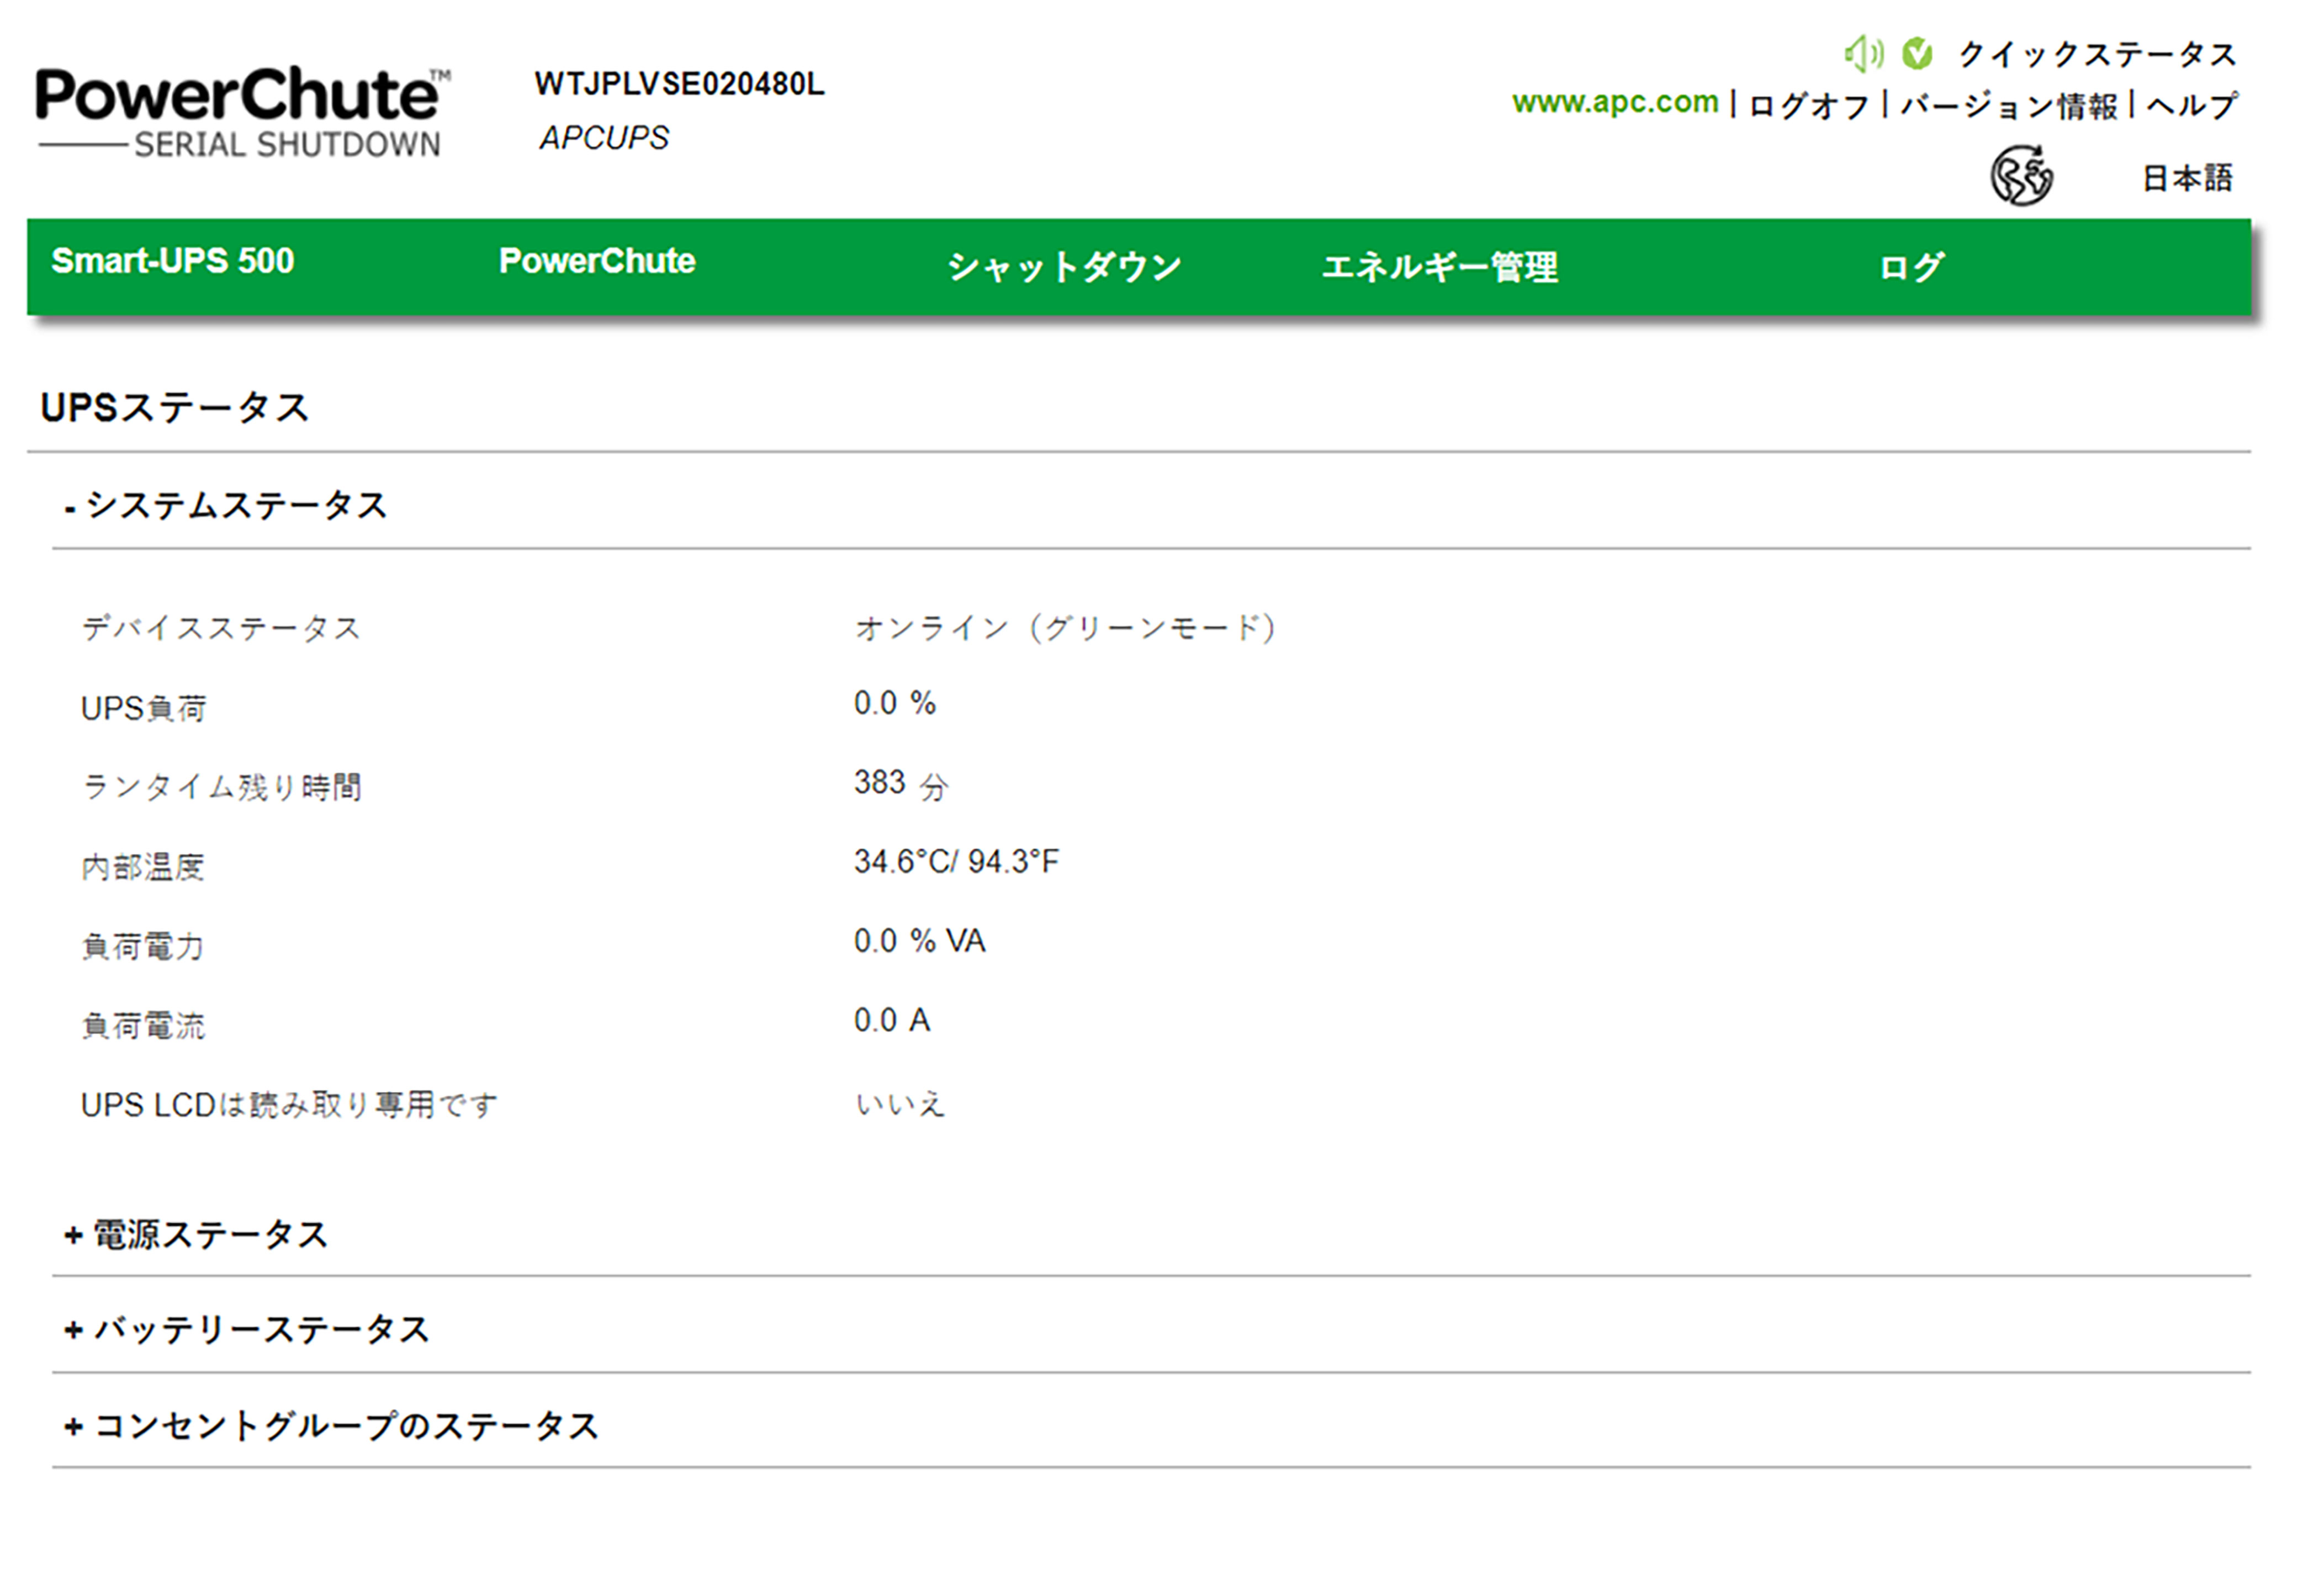Click the green speaker alarm icon
Image resolution: width=2319 pixels, height=1596 pixels.
click(x=1863, y=53)
